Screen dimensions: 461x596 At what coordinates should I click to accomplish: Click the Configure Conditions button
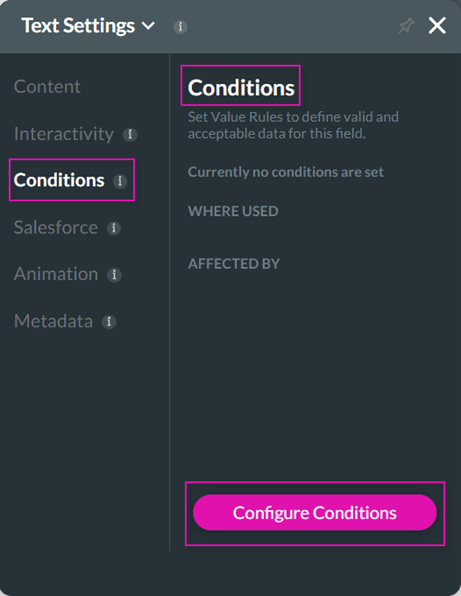tap(315, 512)
